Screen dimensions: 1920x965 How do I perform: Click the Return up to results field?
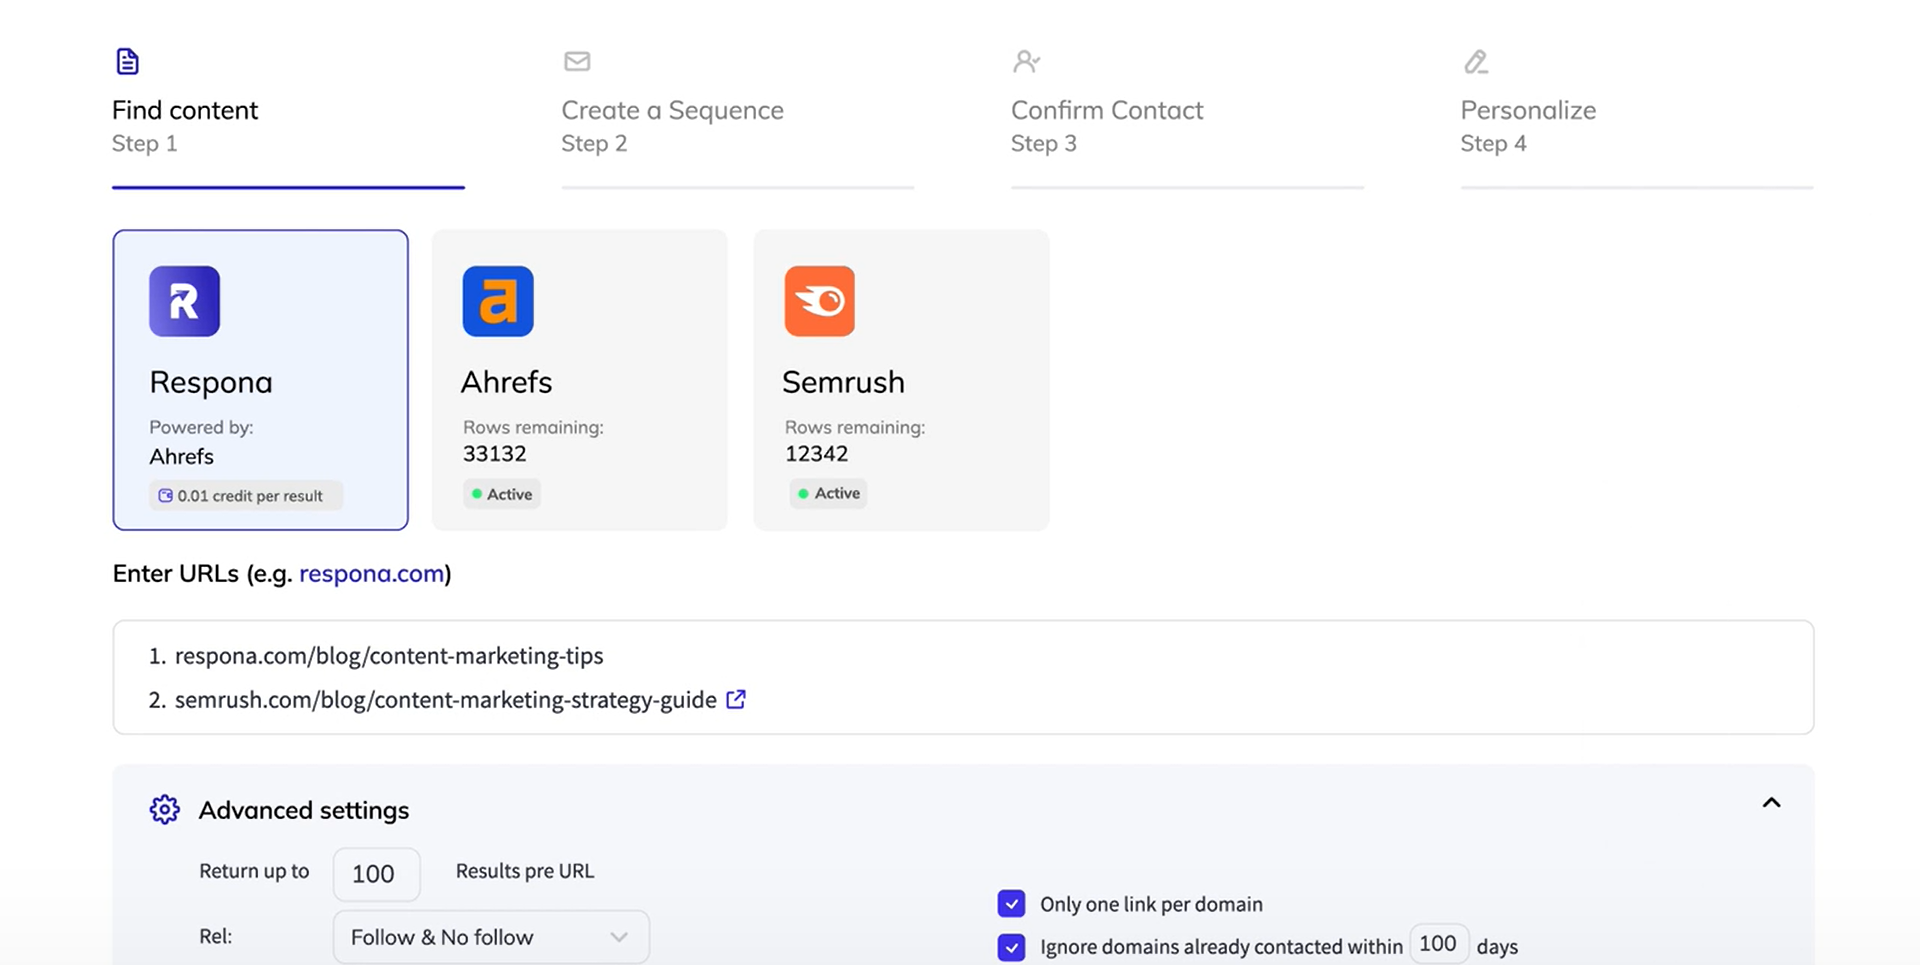coord(376,873)
